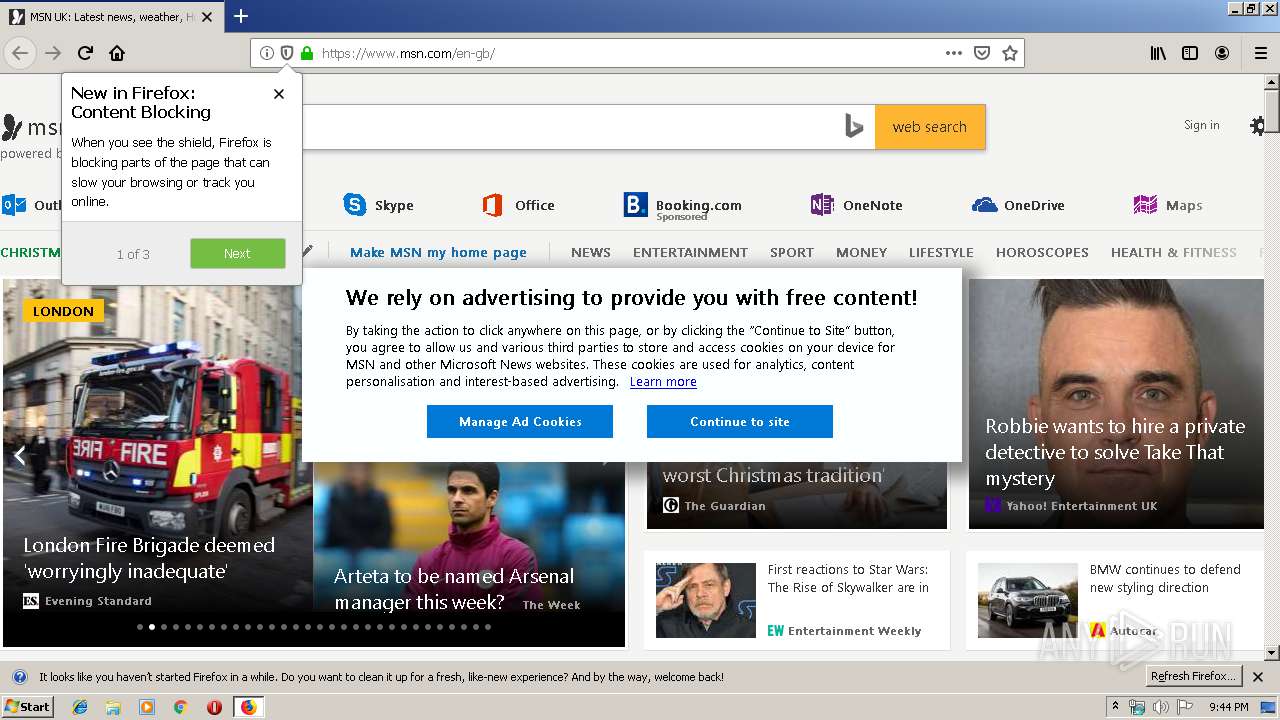Click the MSN web search input field
This screenshot has width=1280, height=720.
[x=570, y=127]
